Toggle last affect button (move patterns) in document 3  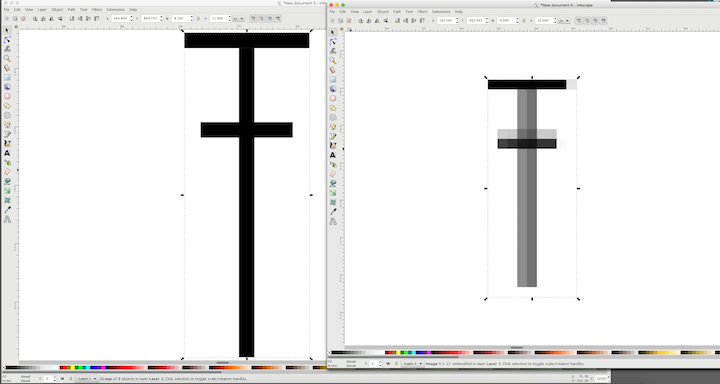click(x=278, y=18)
